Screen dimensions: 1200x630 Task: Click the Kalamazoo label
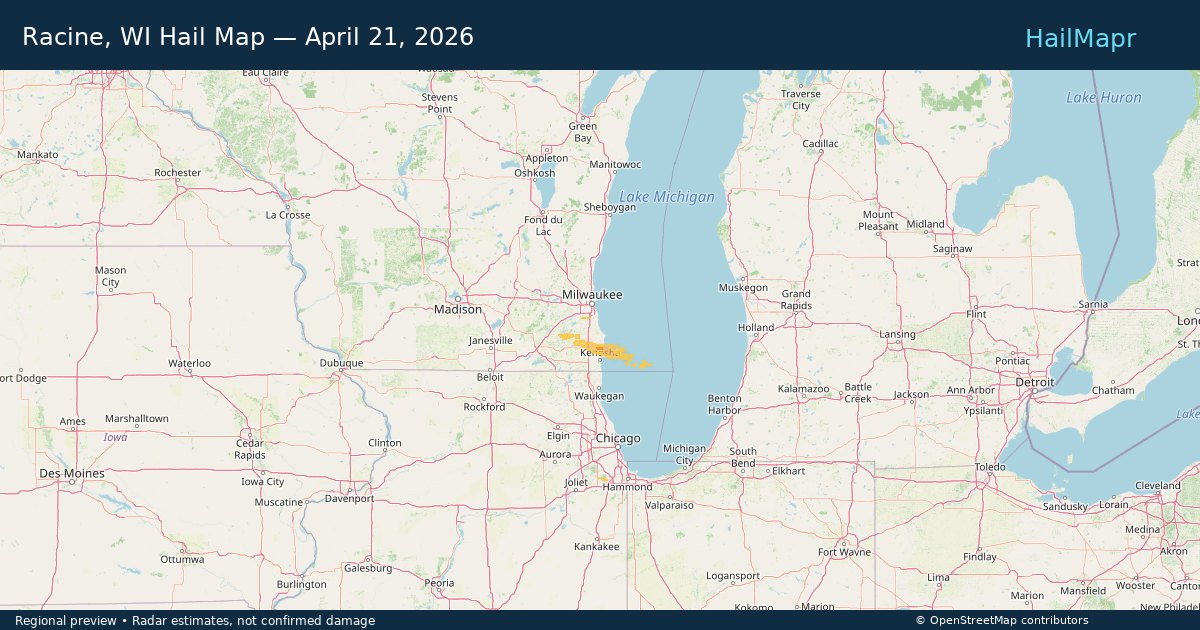point(804,389)
